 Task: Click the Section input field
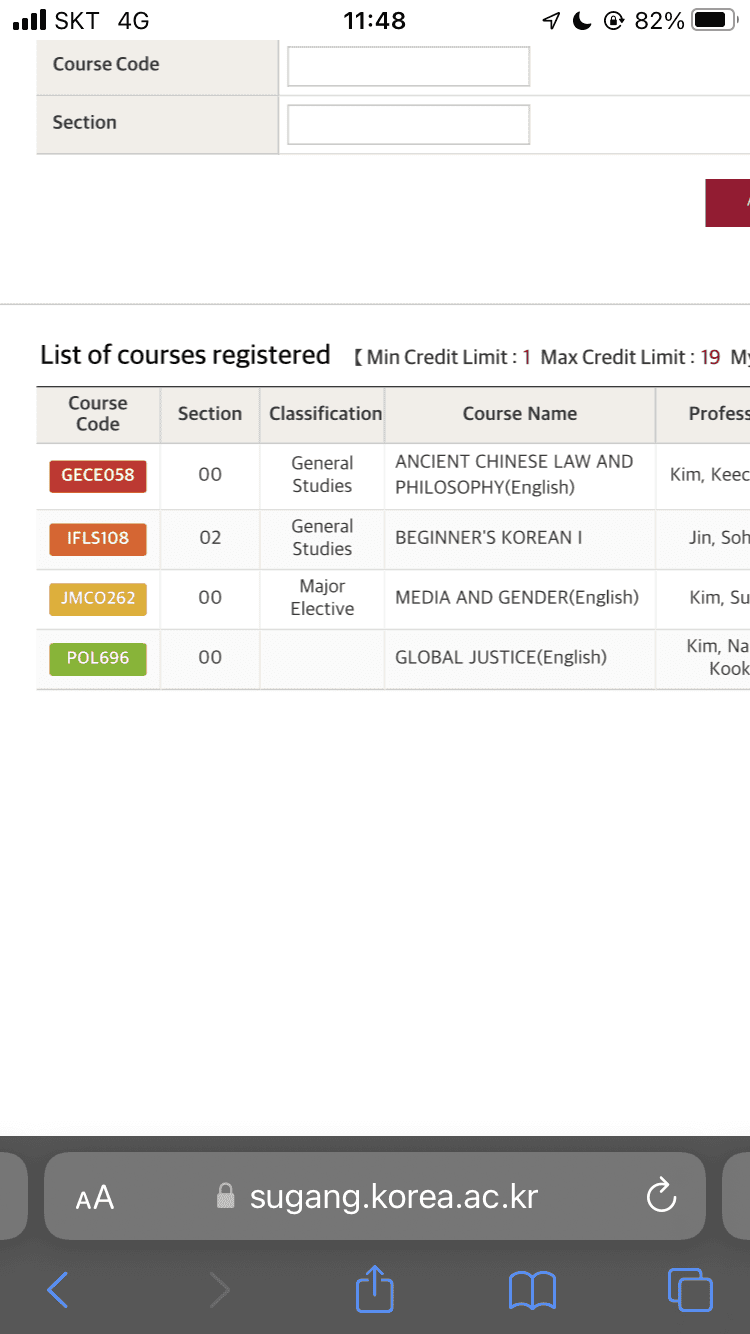408,124
